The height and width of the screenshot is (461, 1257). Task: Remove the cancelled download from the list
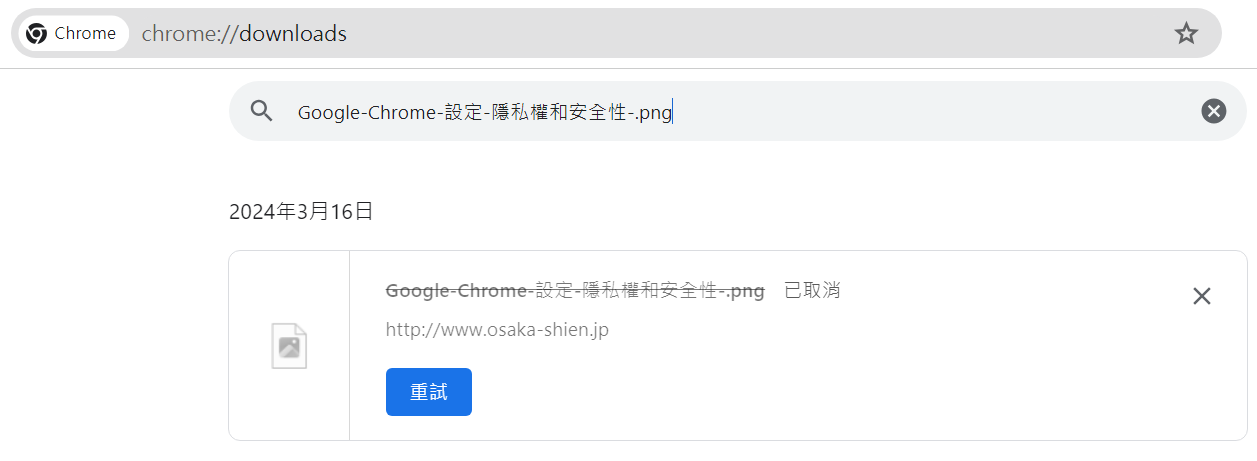1202,296
